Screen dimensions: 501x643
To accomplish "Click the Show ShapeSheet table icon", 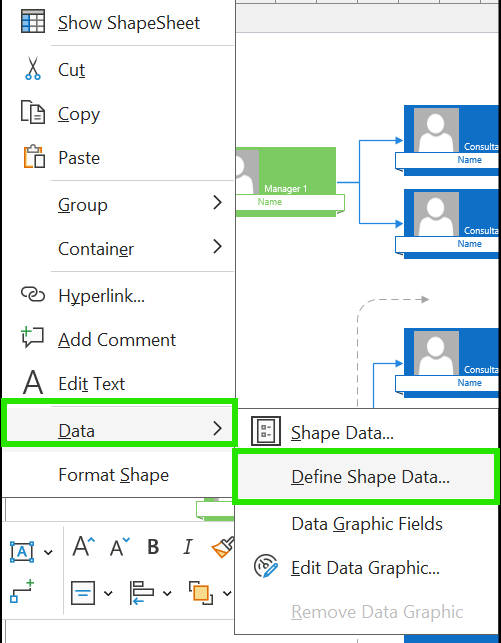I will point(32,22).
